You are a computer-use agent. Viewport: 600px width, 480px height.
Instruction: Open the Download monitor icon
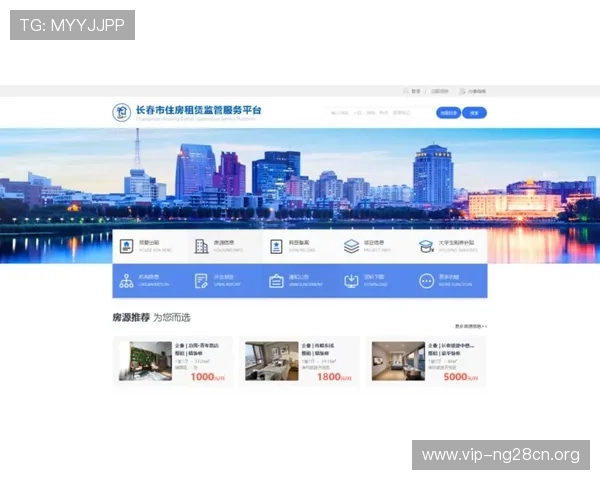(351, 281)
